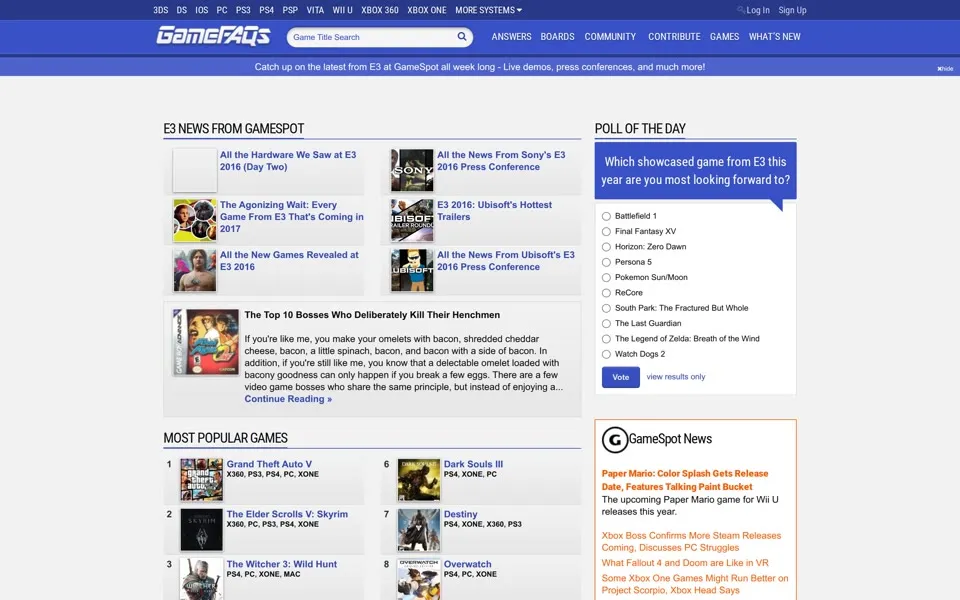960x600 pixels.
Task: Go to the PS4 platform page
Action: point(266,10)
